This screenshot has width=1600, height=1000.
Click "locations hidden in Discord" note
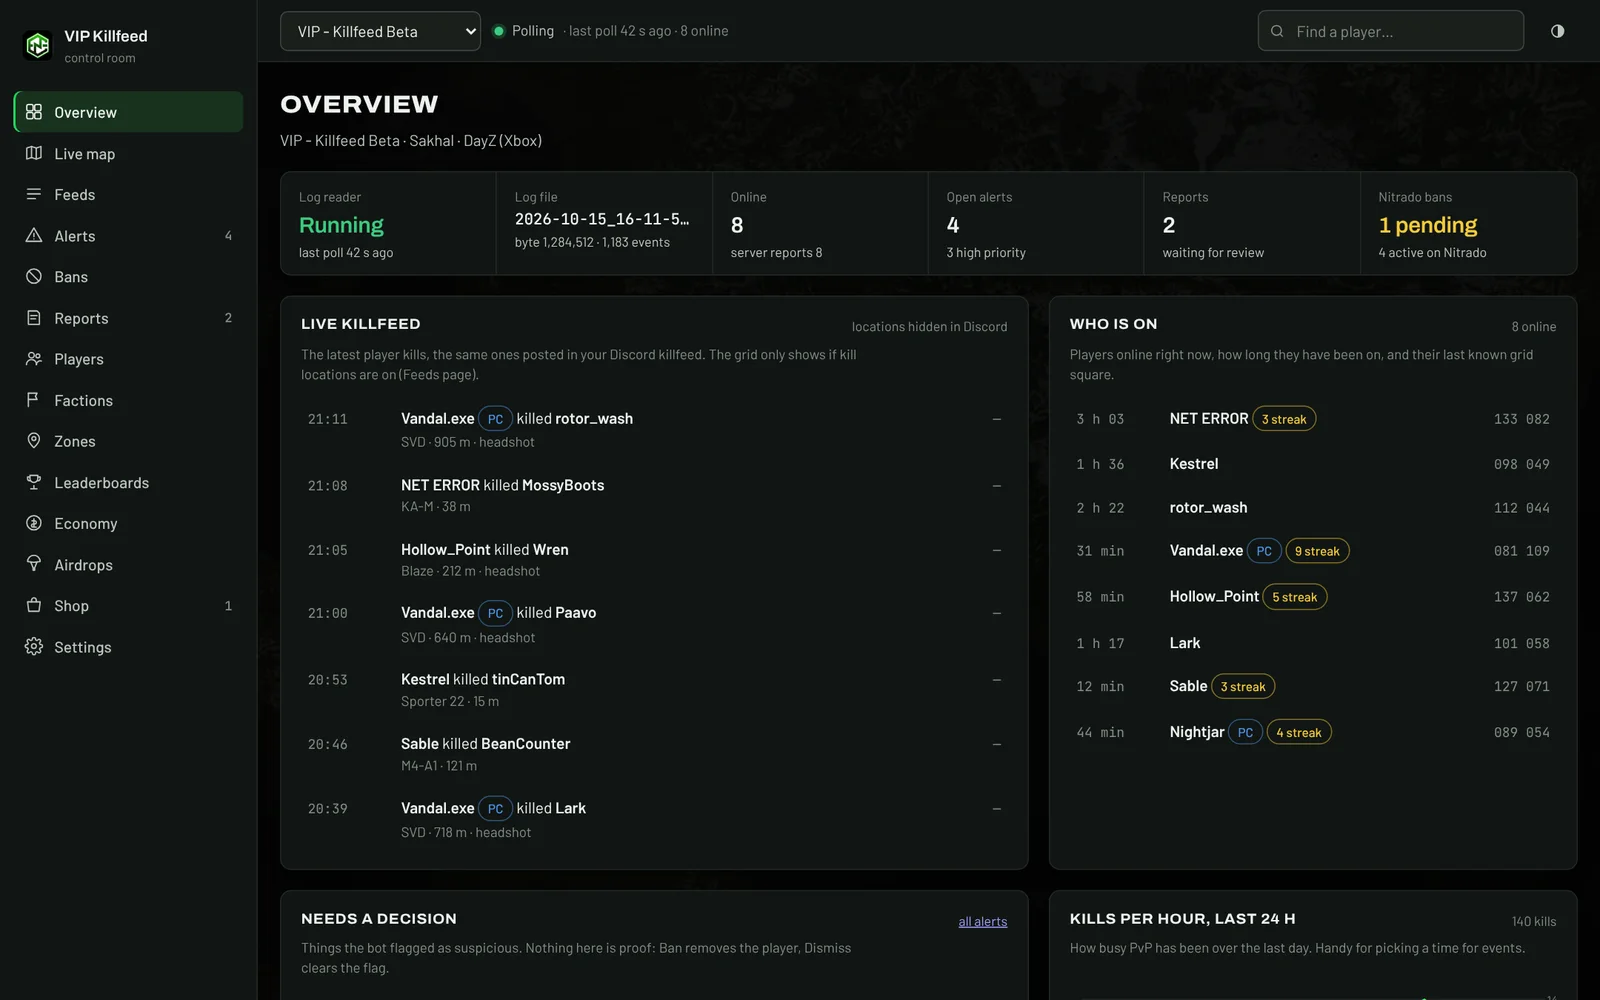[x=929, y=327]
